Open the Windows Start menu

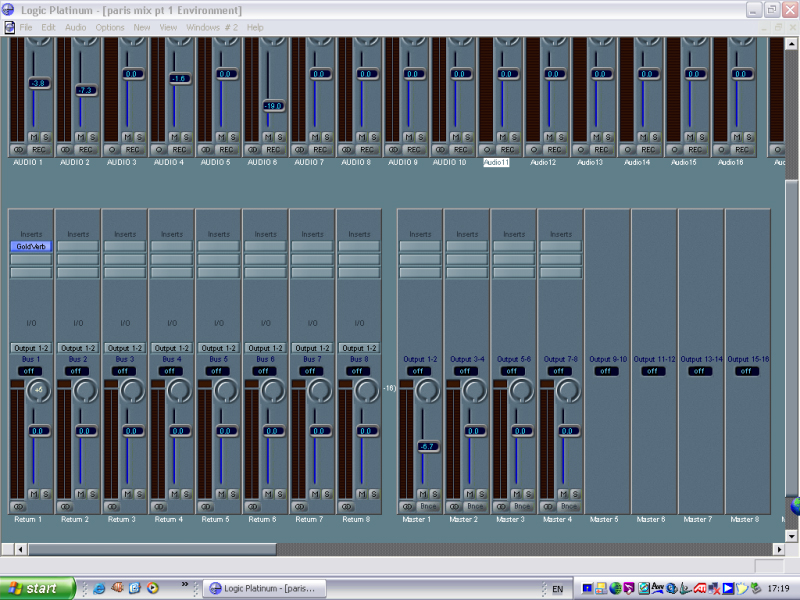coord(37,589)
